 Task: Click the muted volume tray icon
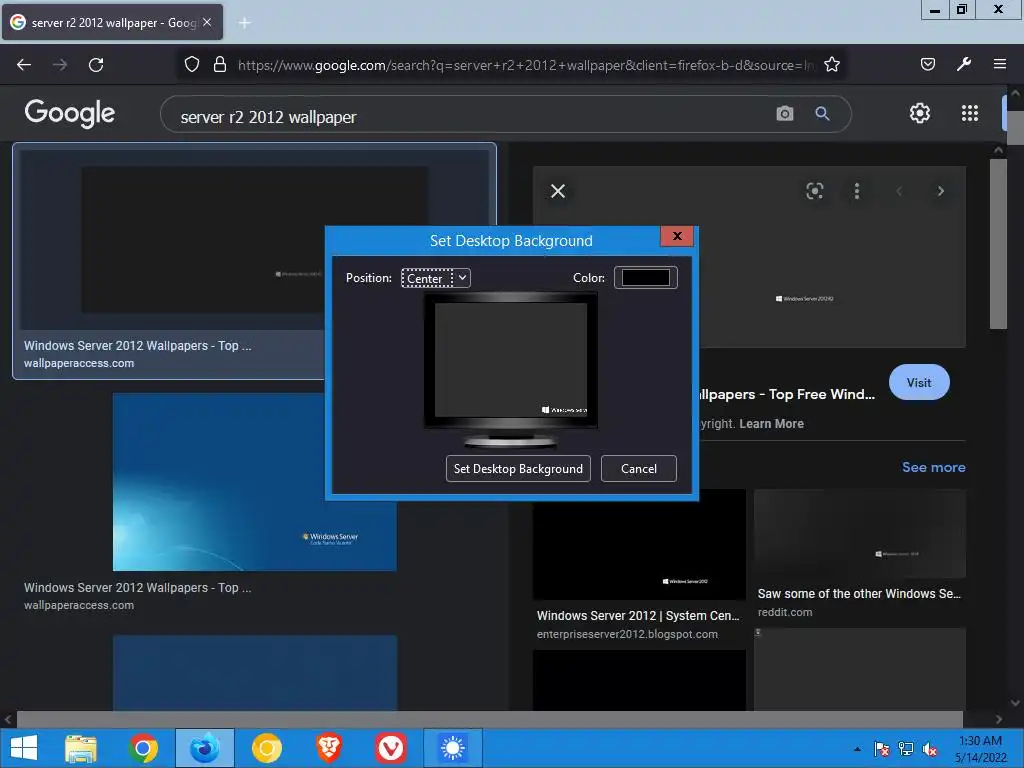coord(930,749)
